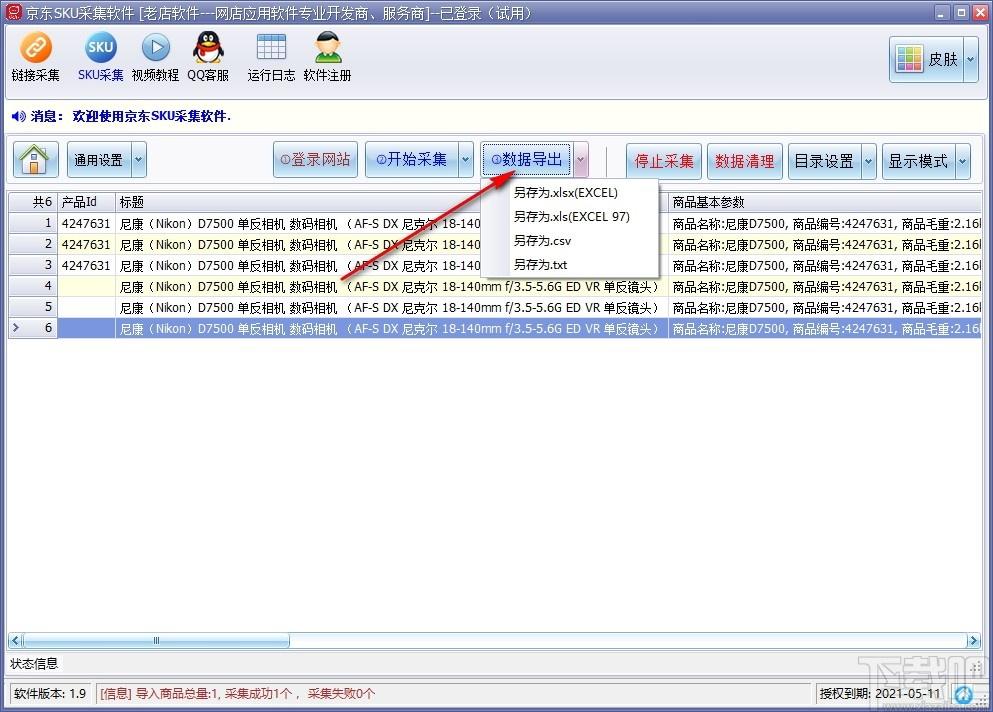
Task: Open the 链接采集 link collection tool
Action: [x=35, y=56]
